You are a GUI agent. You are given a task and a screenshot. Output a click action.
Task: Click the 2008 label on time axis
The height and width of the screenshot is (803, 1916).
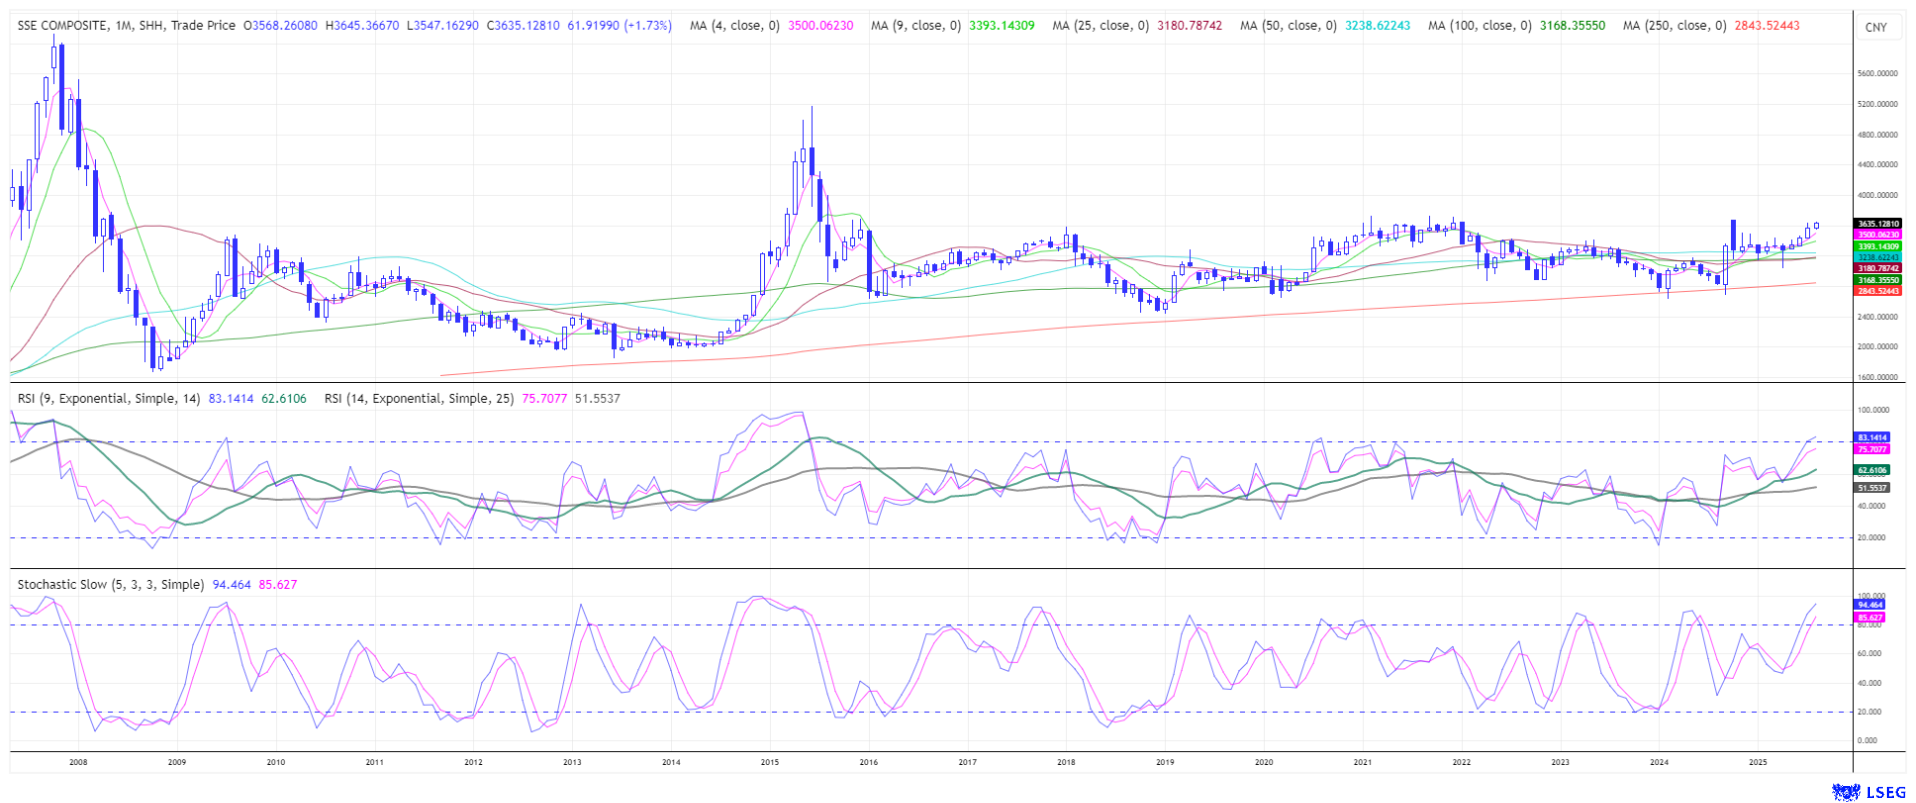(x=78, y=762)
